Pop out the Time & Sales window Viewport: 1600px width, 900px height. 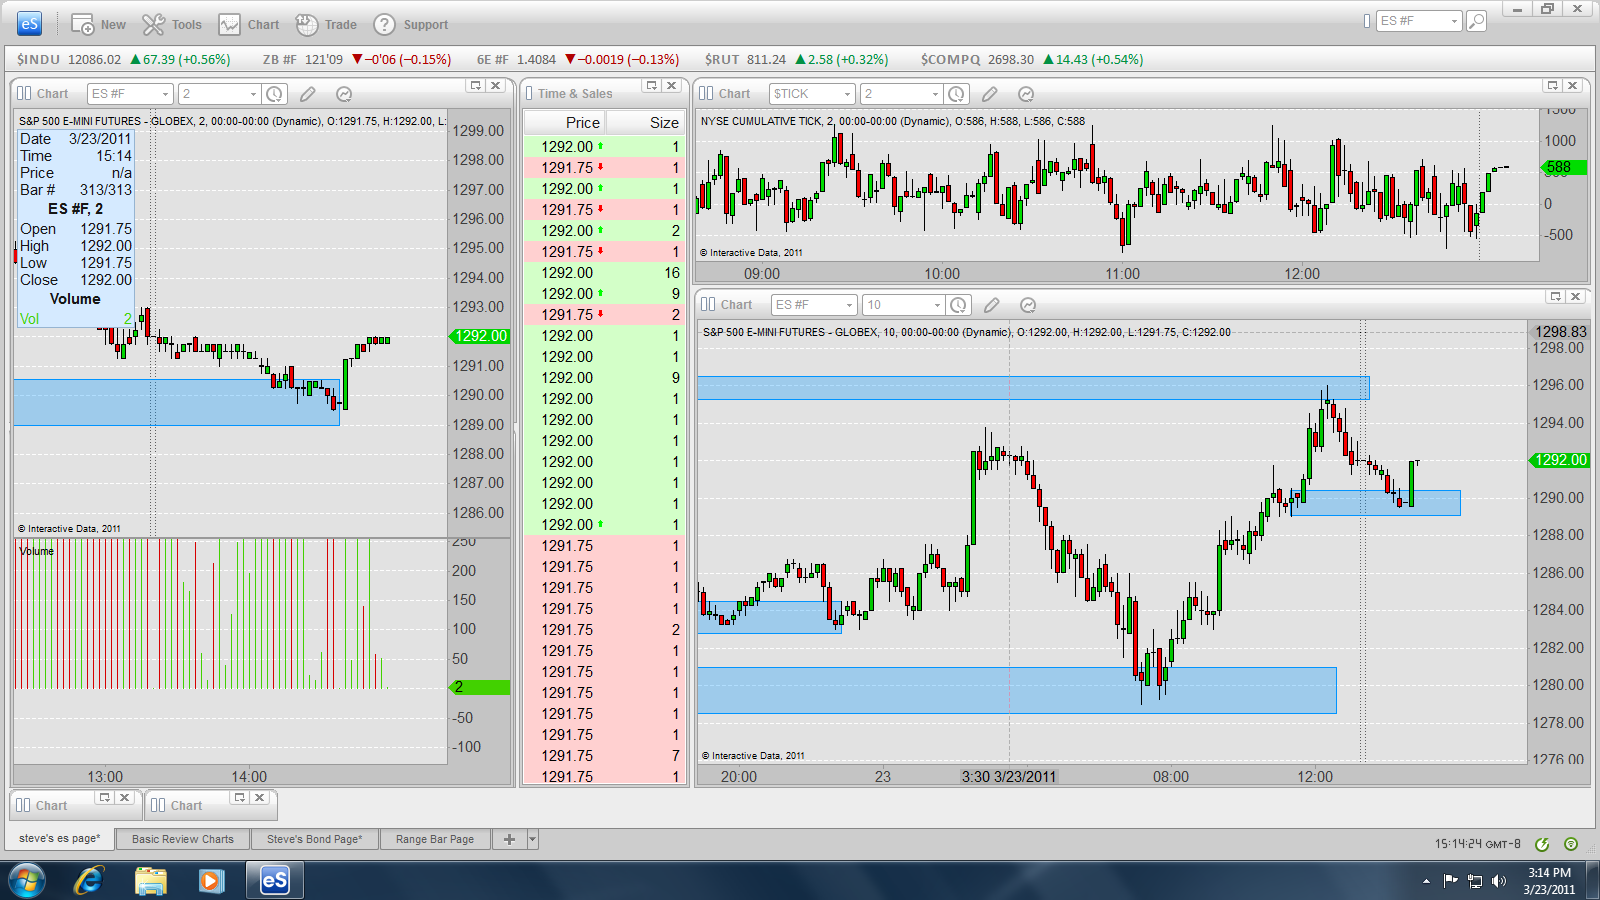click(652, 86)
